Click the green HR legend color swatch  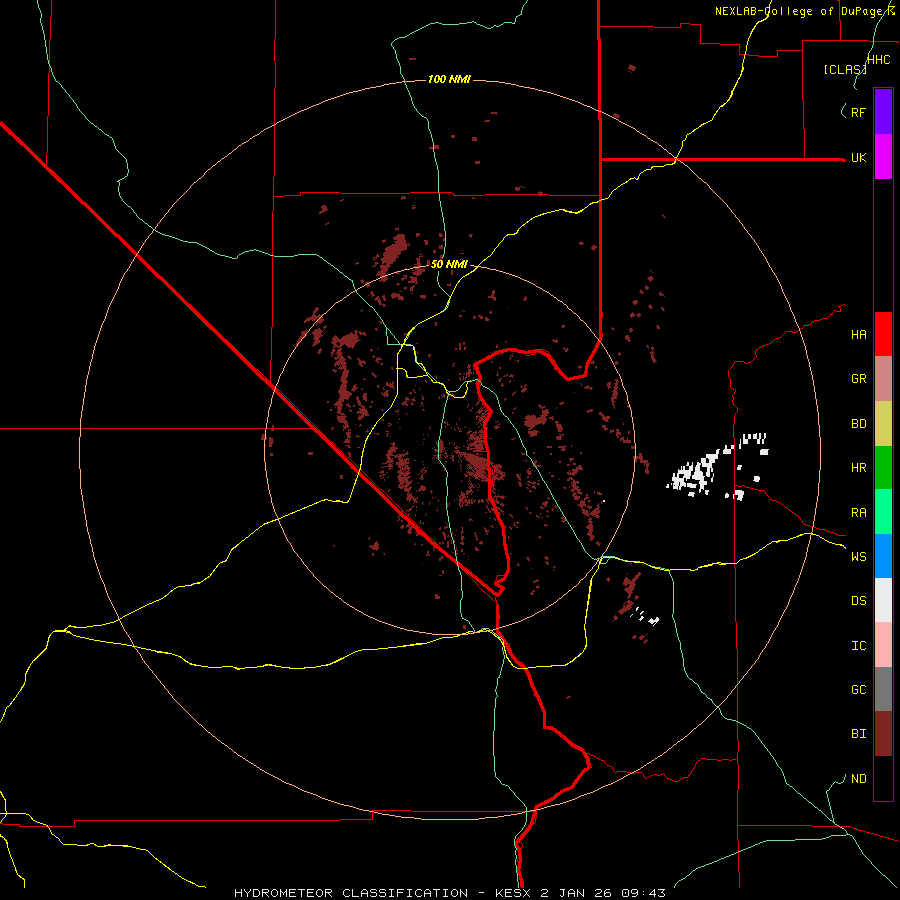(x=883, y=468)
